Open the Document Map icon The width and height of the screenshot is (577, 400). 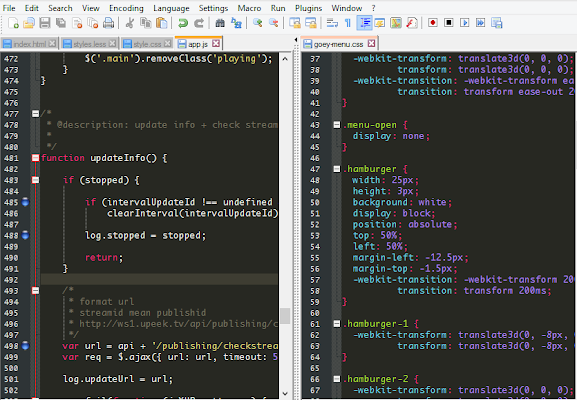[396, 23]
